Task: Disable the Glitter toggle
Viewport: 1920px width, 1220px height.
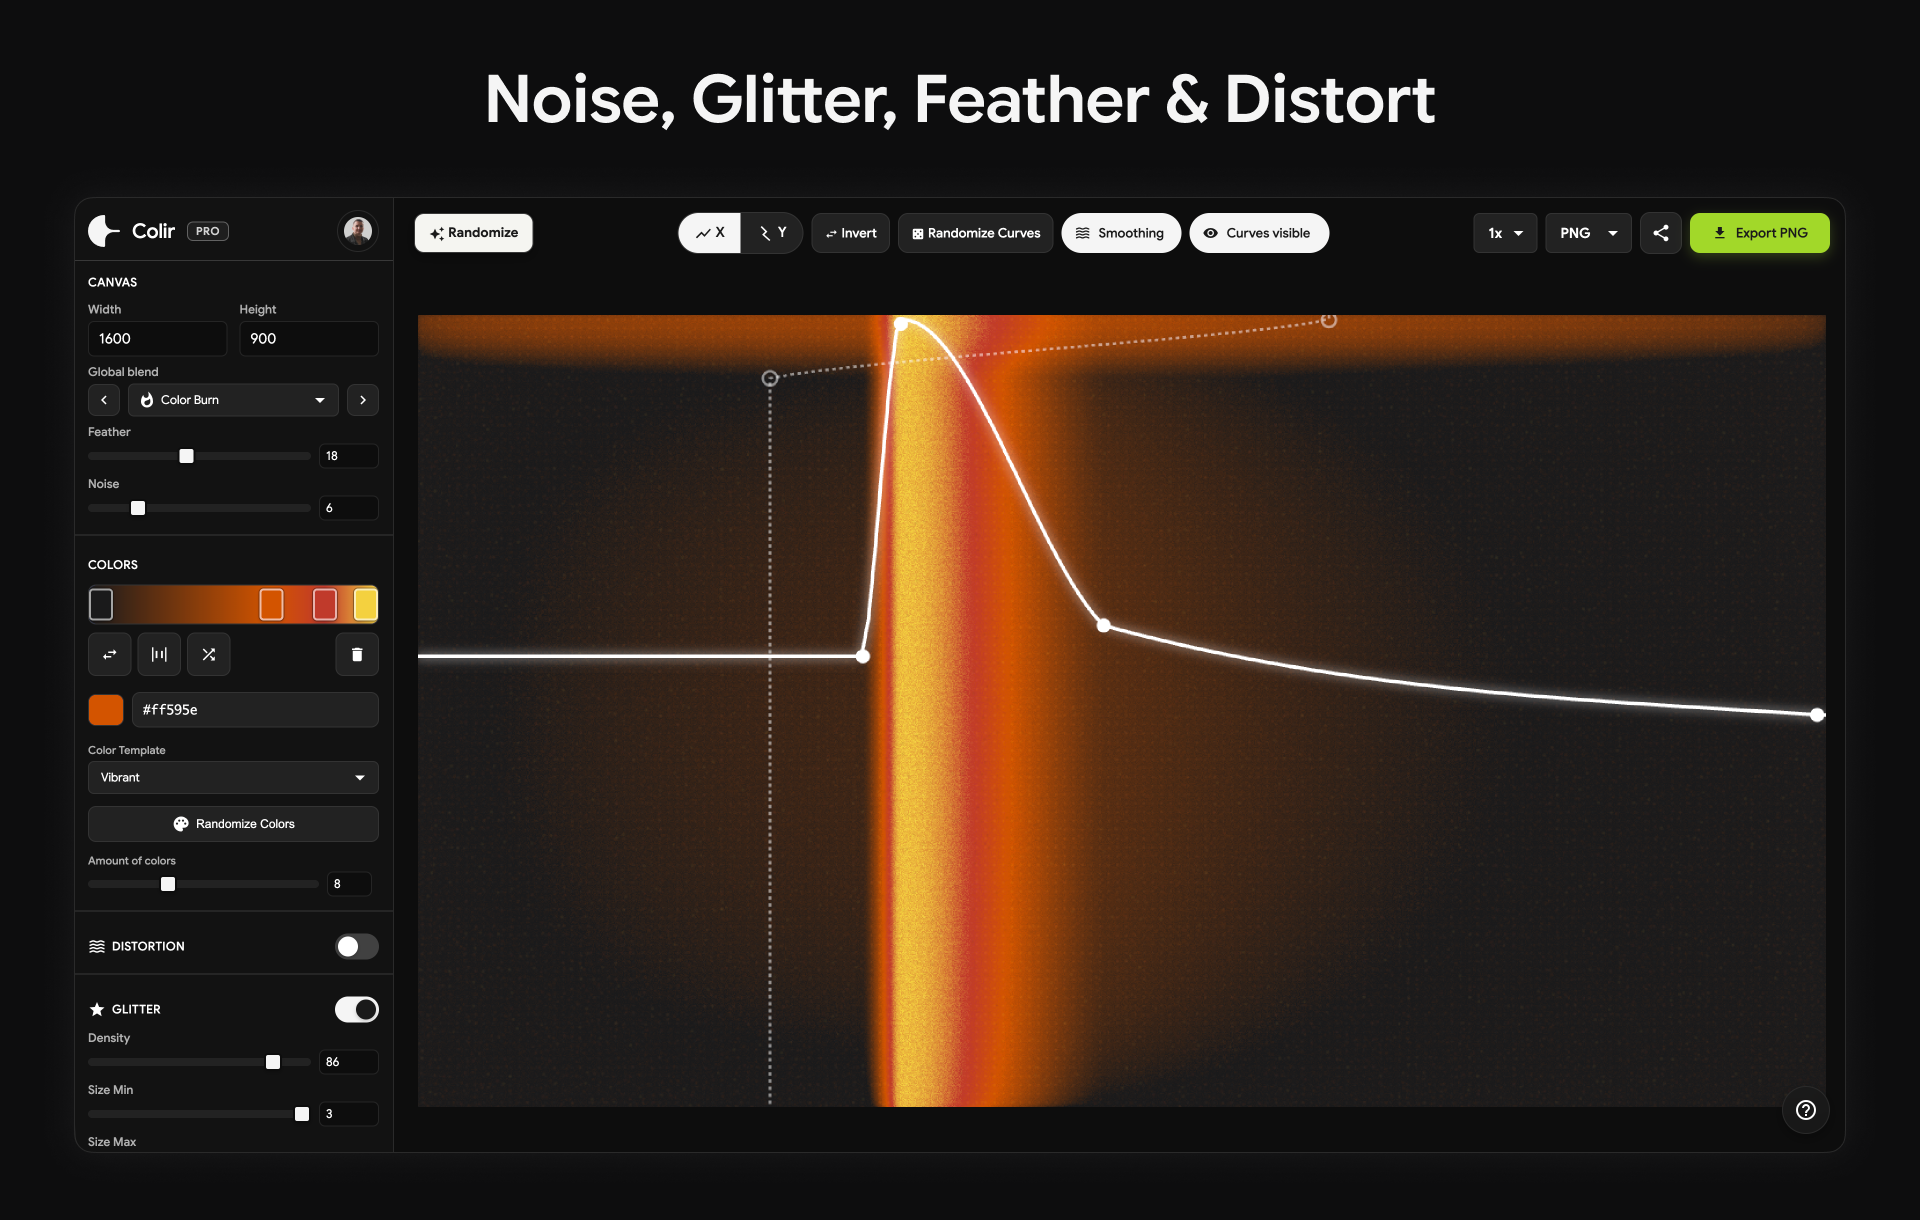Action: [x=356, y=1009]
